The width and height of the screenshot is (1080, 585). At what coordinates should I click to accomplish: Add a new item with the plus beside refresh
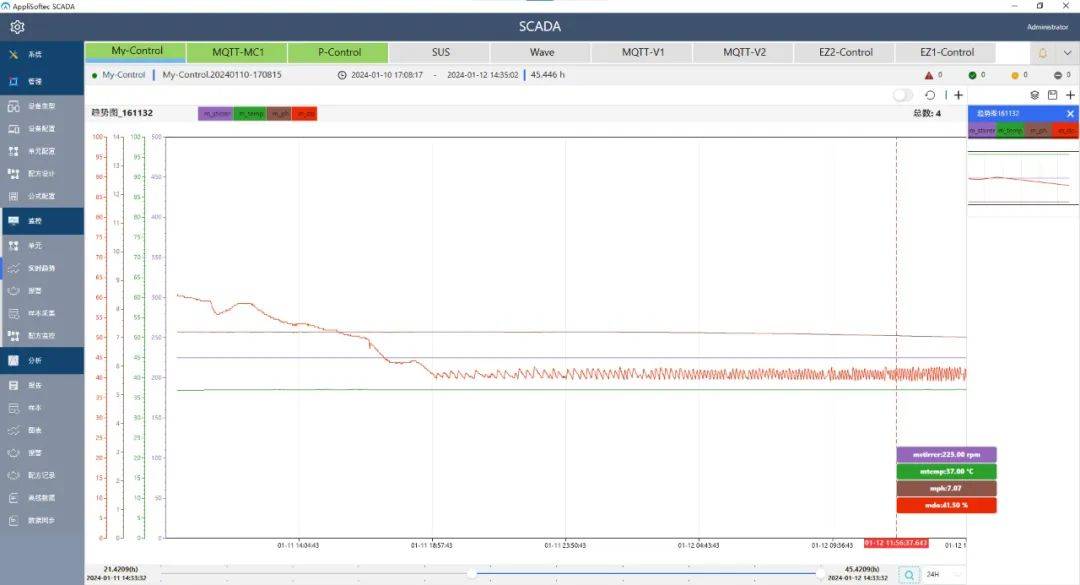958,95
